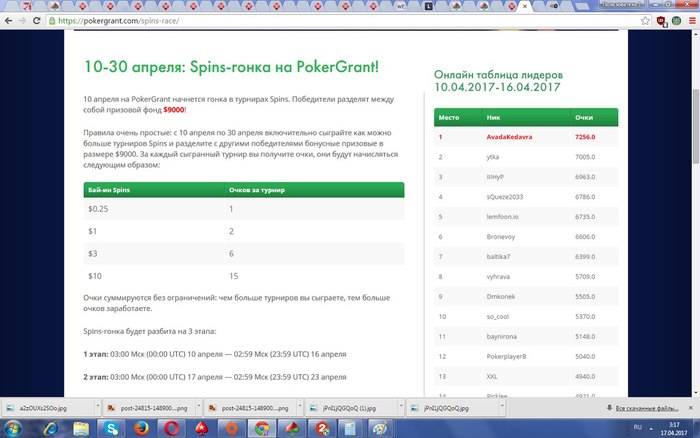
Task: Click the green globe extension icon
Action: pos(676,21)
